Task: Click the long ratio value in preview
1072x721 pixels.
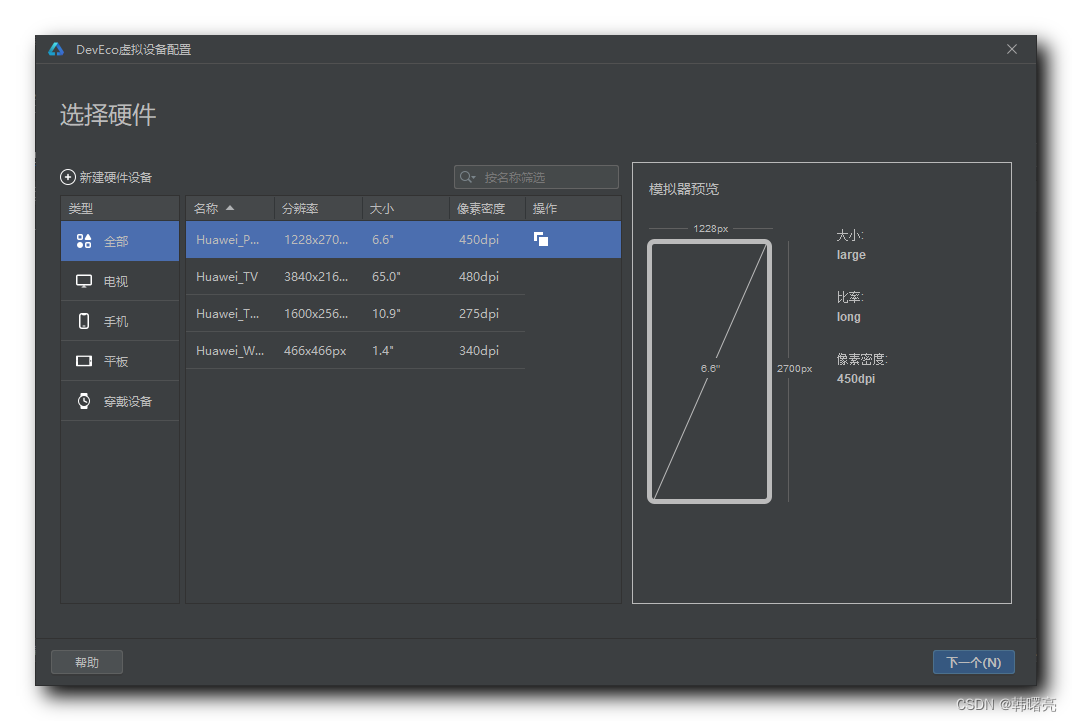Action: click(848, 316)
